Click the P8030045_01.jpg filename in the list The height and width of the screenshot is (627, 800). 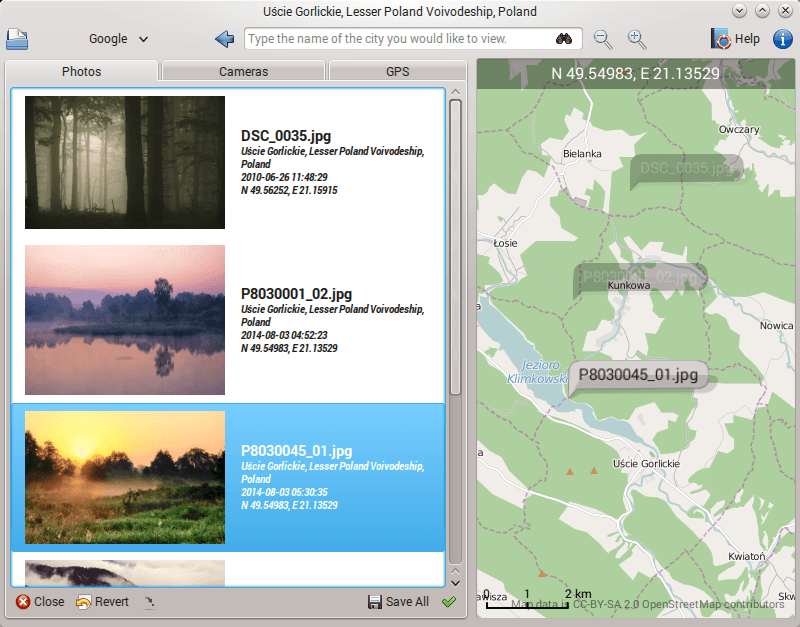(296, 451)
